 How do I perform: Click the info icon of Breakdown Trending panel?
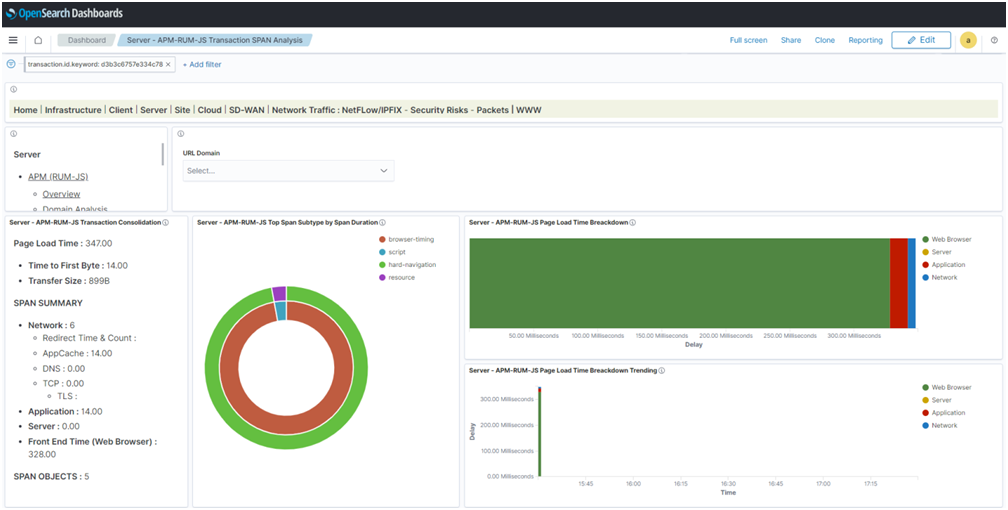662,370
